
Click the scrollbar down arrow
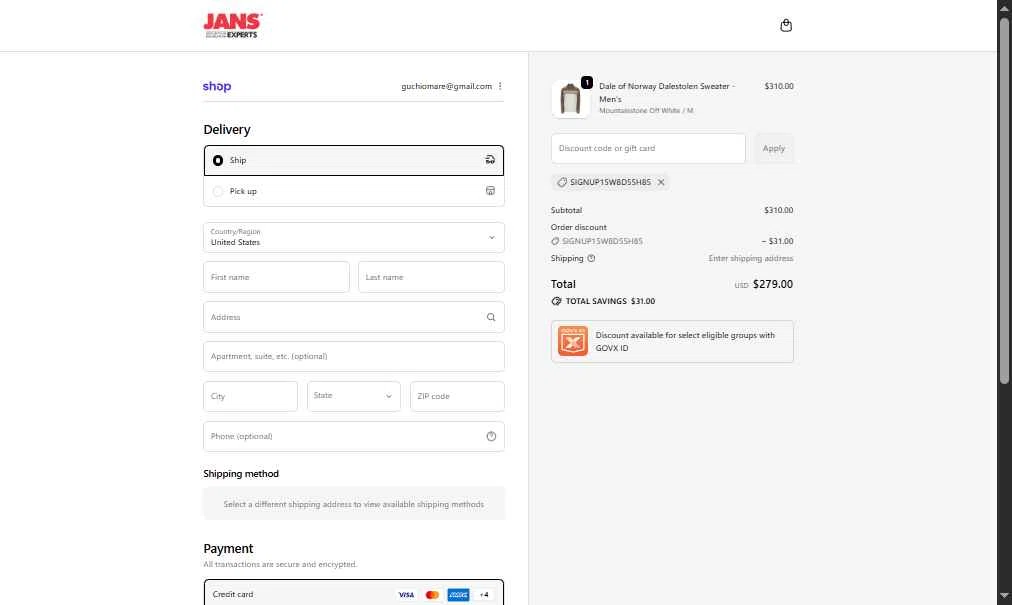[1004, 596]
